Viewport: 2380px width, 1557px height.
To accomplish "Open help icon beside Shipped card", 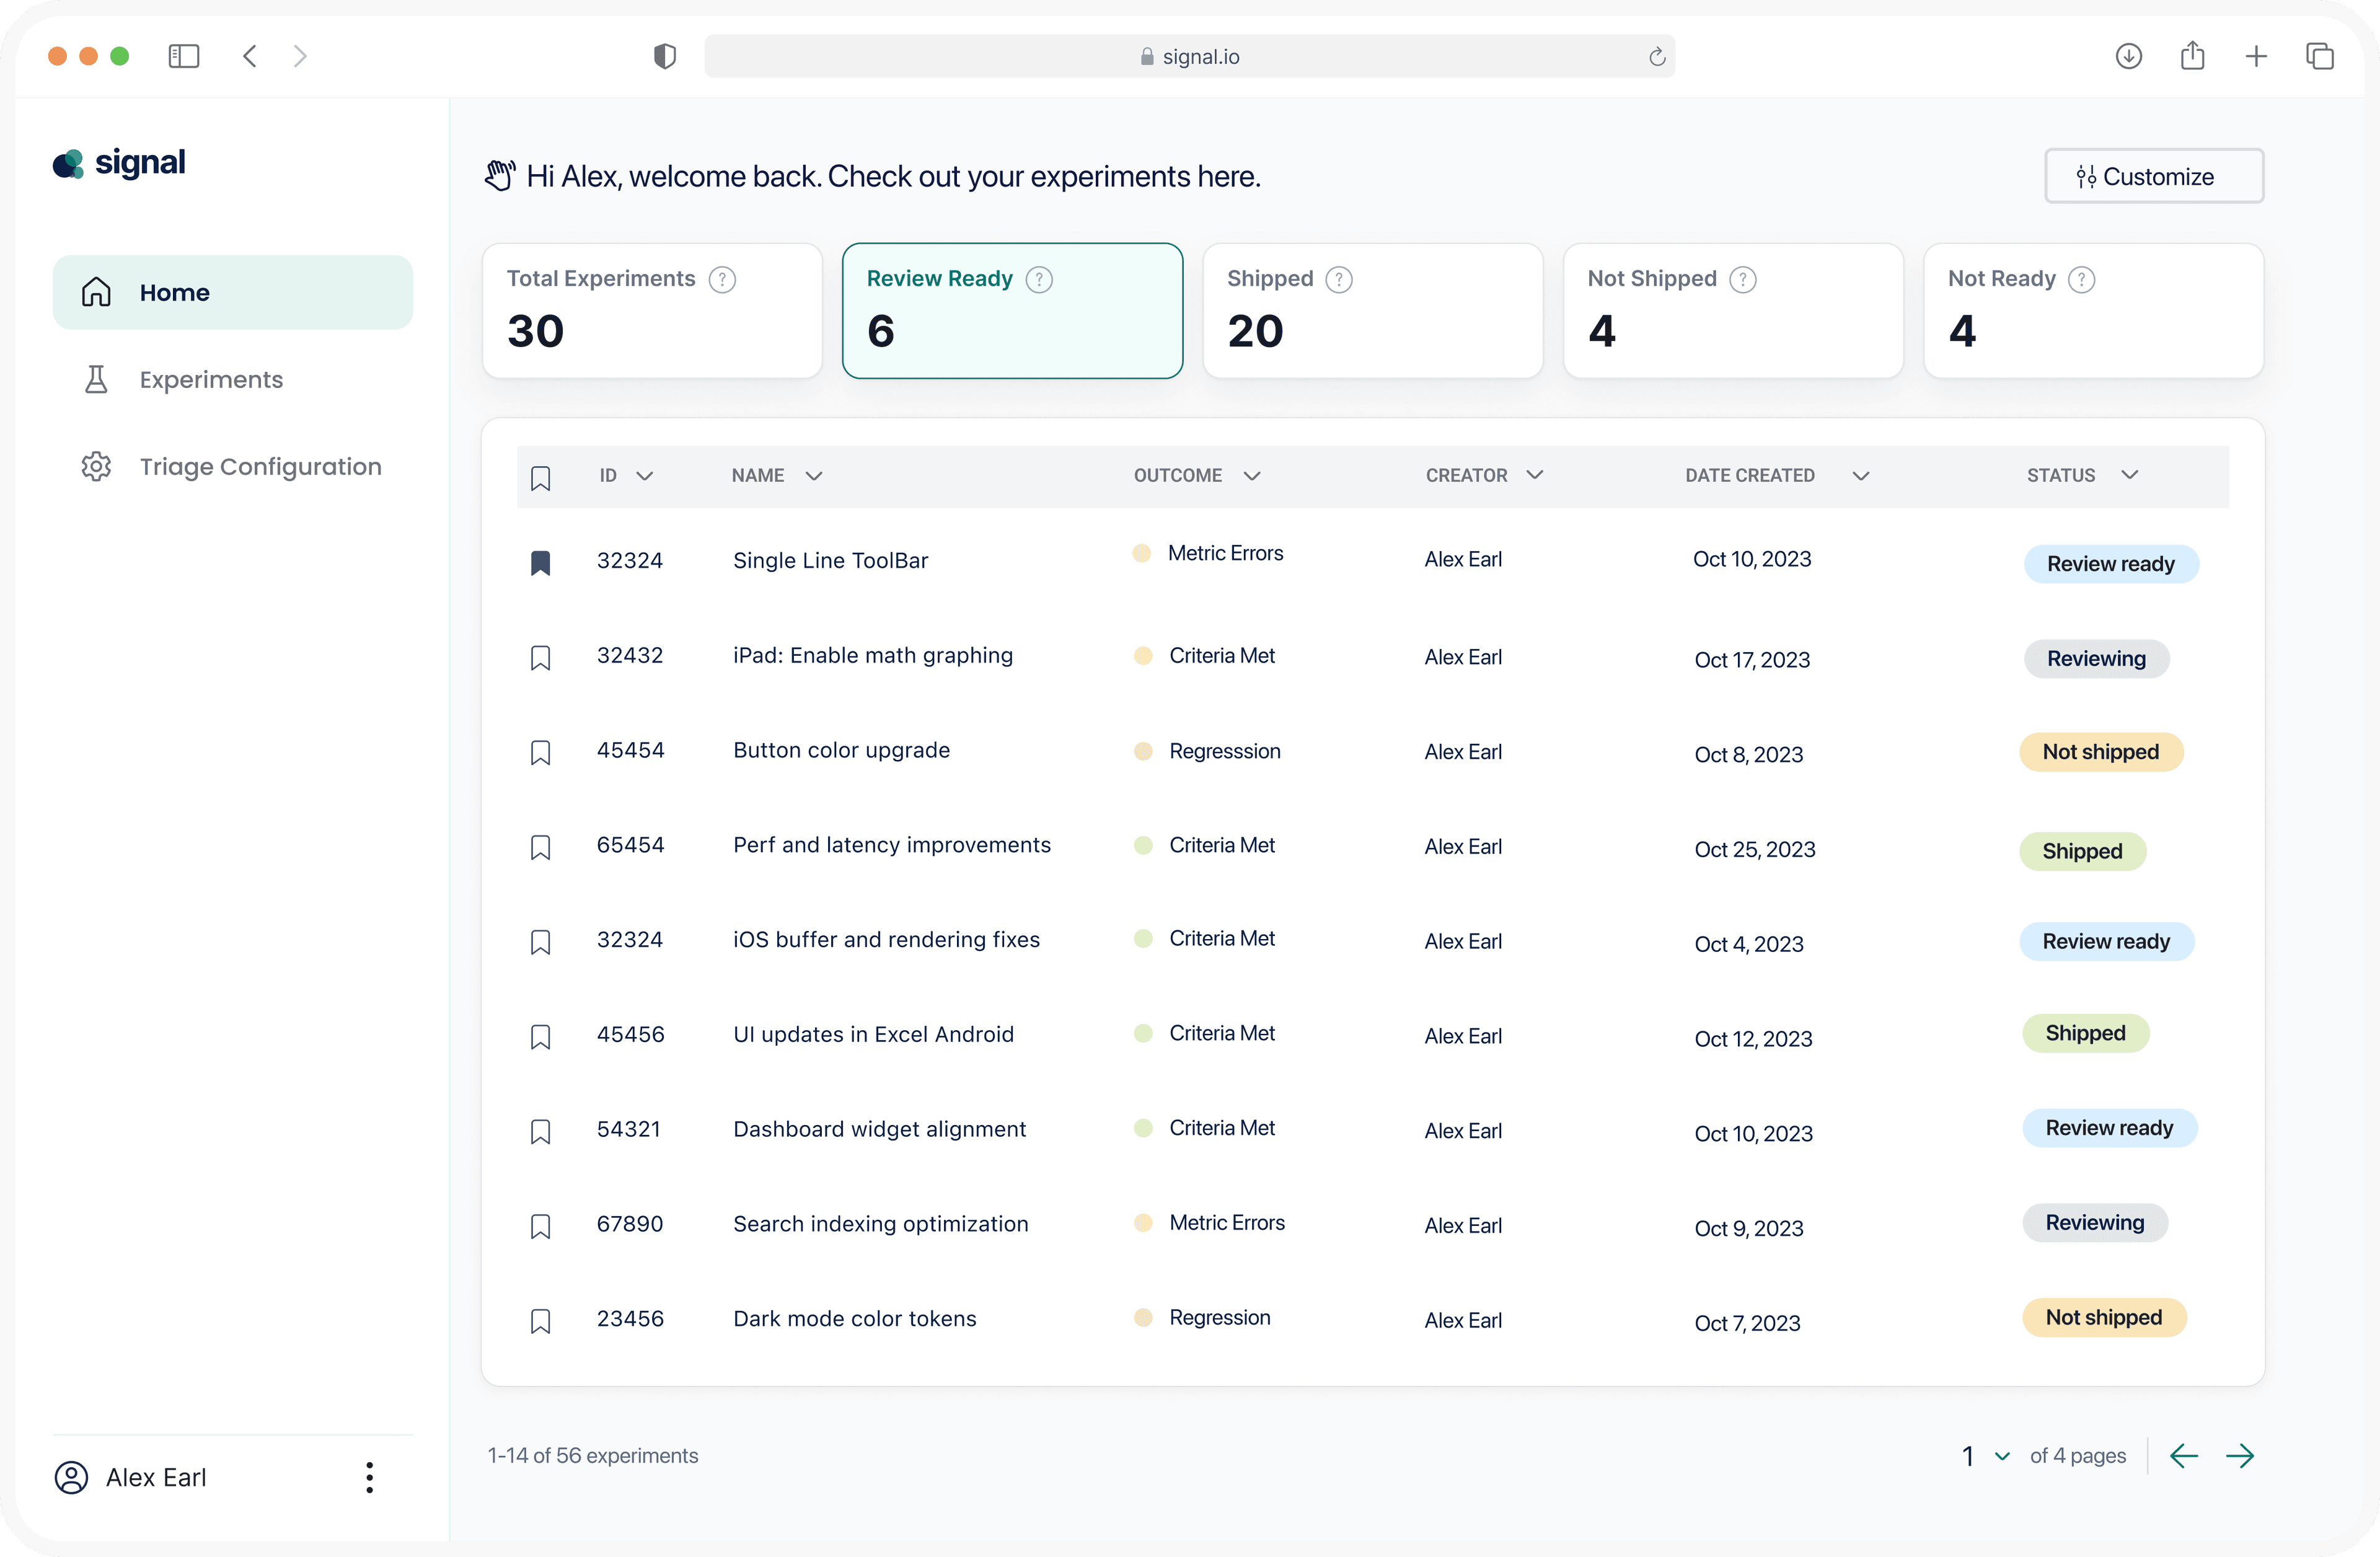I will coord(1339,279).
